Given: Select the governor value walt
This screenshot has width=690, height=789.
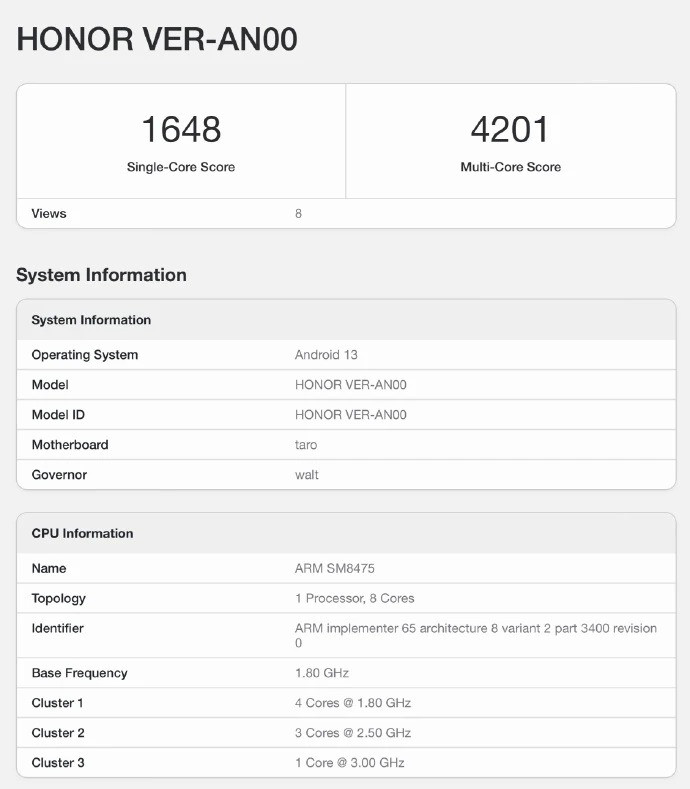Looking at the screenshot, I should pos(307,475).
